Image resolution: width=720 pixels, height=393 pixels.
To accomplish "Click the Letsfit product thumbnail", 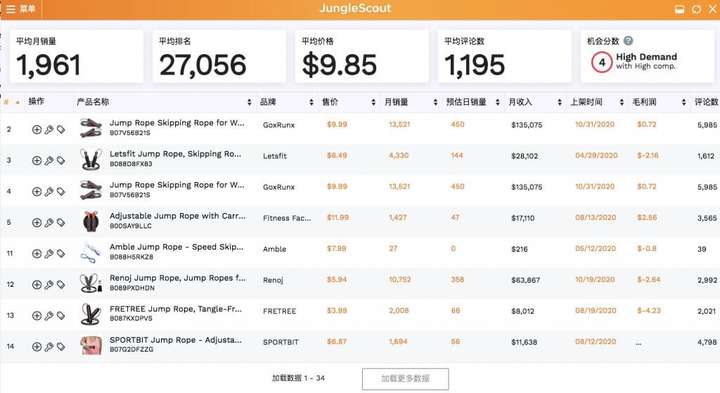I will [x=91, y=159].
